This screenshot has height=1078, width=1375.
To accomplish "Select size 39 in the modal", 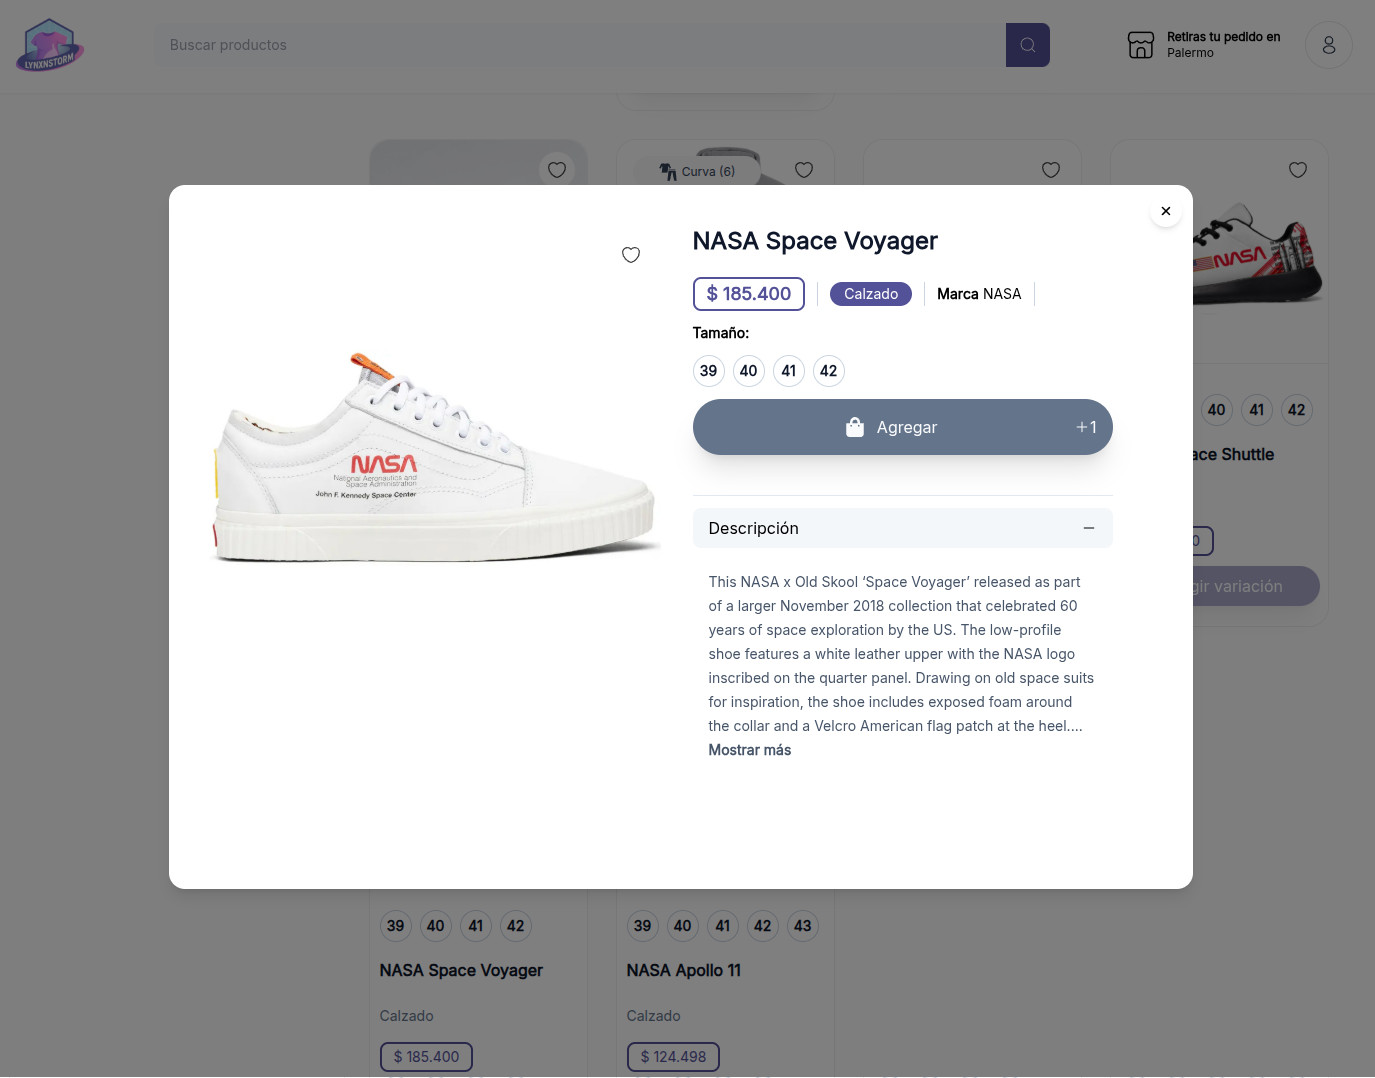I will pyautogui.click(x=709, y=371).
